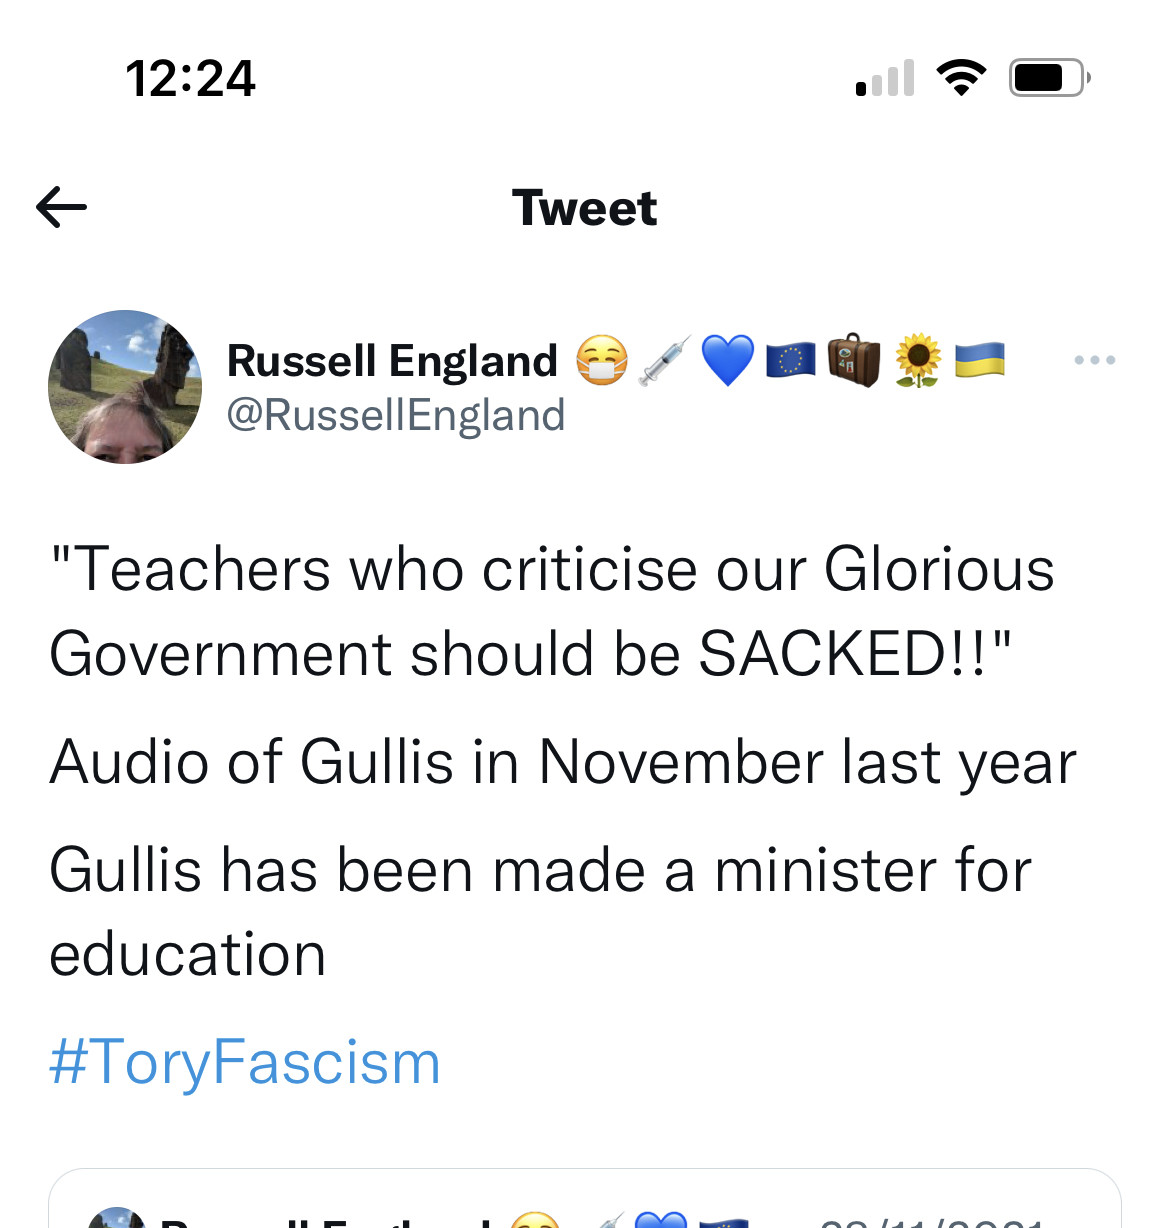The width and height of the screenshot is (1170, 1228).
Task: Tap the suitcase emoji in name
Action: 854,361
